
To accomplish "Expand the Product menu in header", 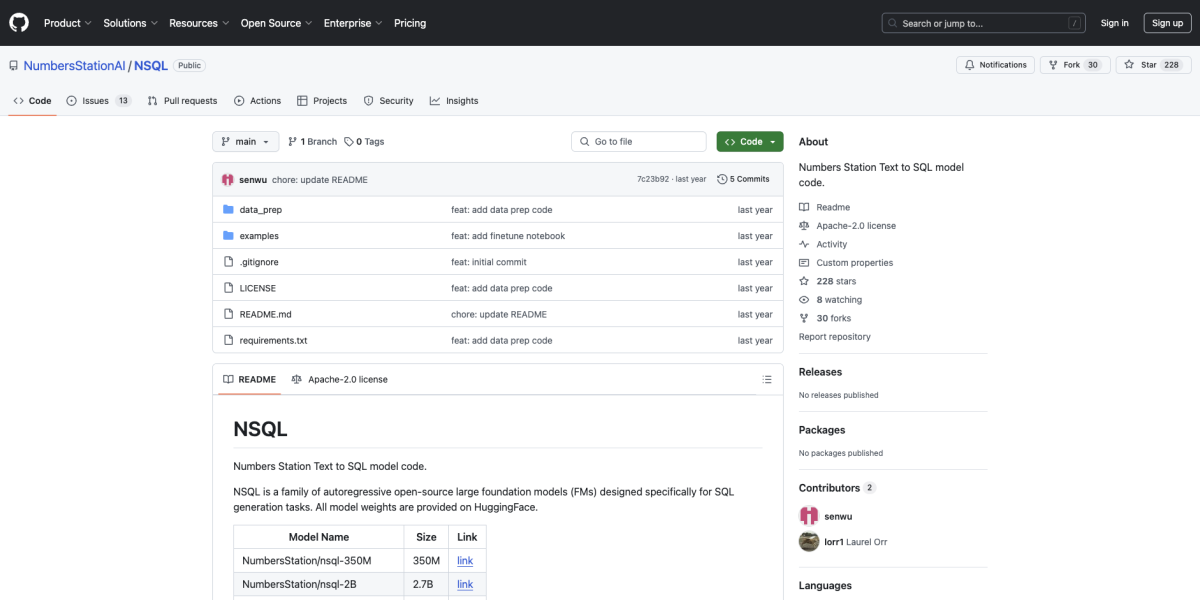I will (x=68, y=23).
